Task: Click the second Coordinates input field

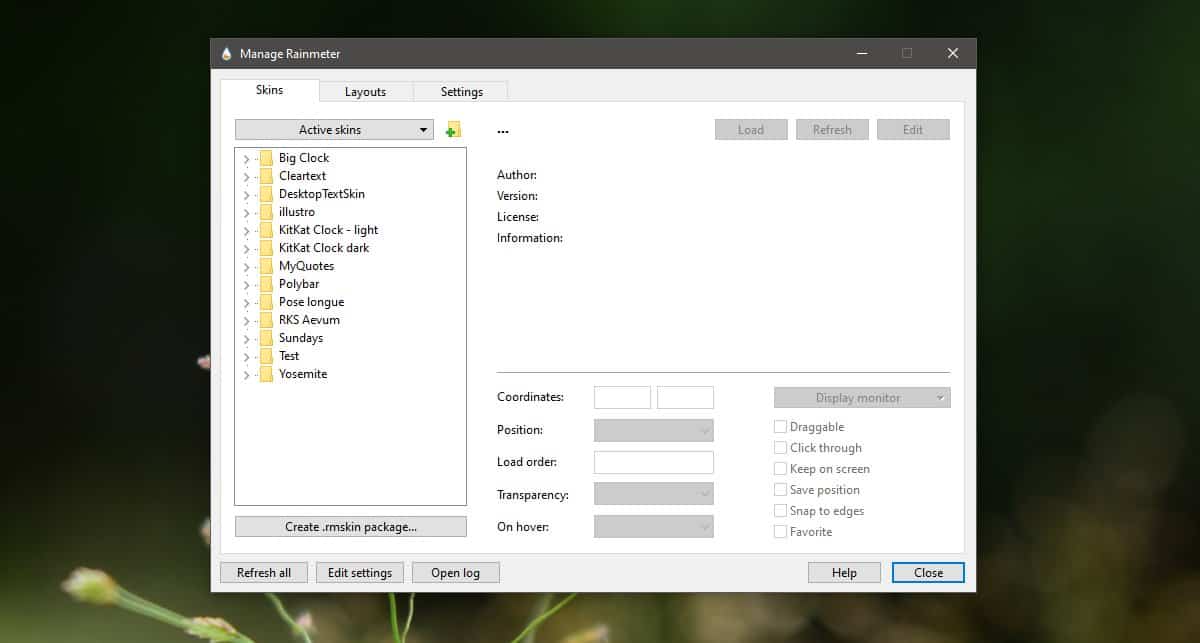Action: [x=685, y=398]
